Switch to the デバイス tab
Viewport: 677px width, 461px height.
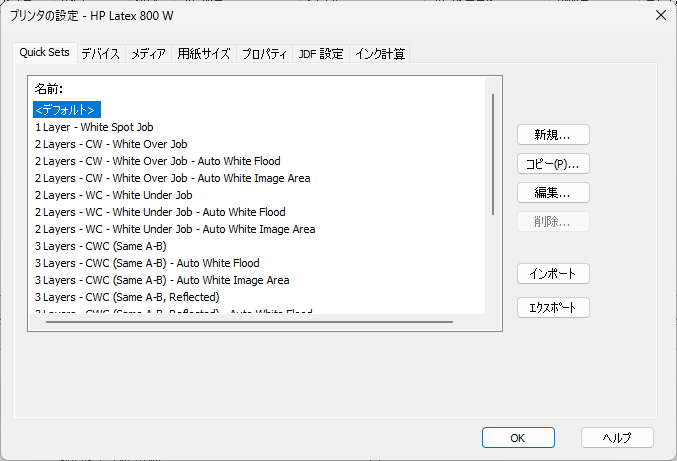click(101, 54)
